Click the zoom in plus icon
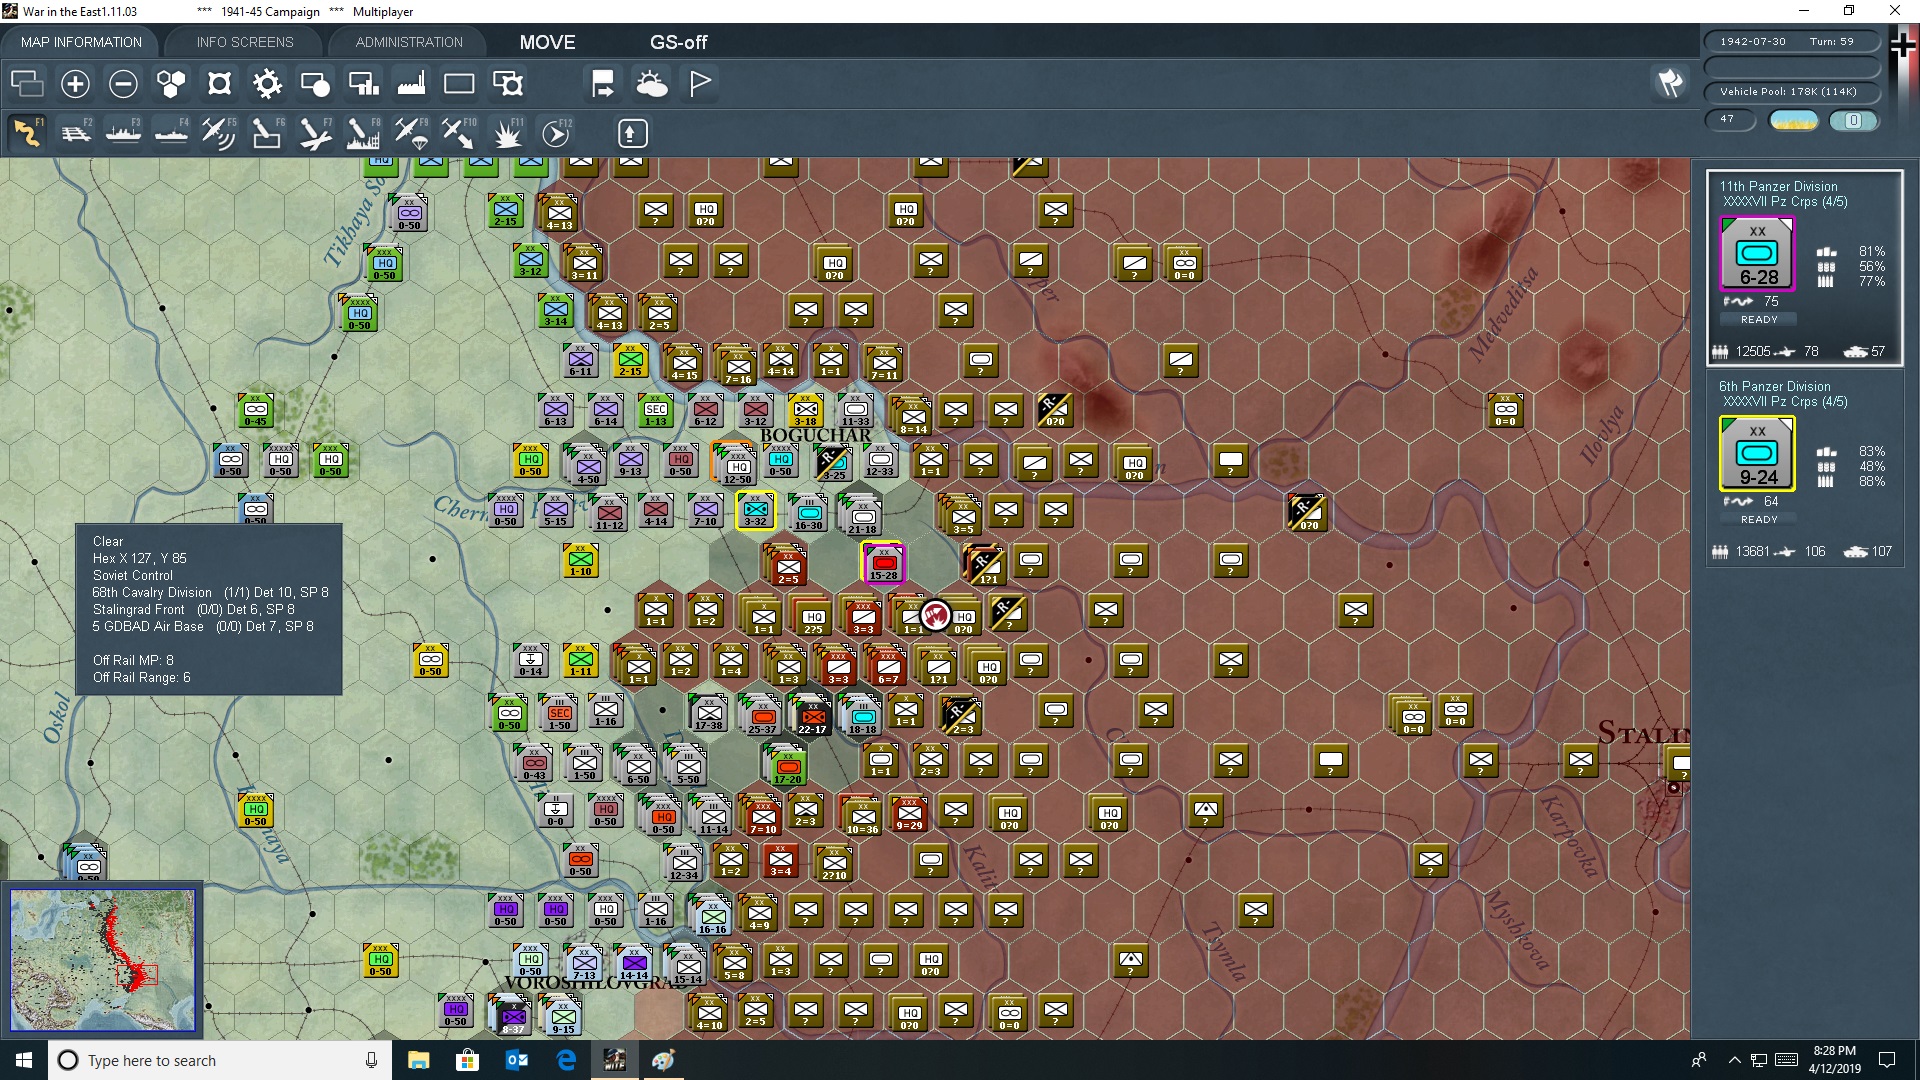 point(75,84)
